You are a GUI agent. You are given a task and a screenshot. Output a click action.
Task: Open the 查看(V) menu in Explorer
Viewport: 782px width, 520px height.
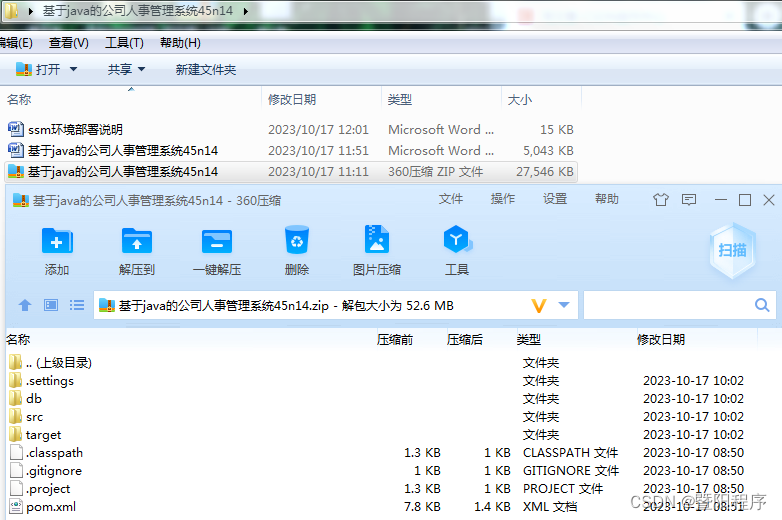tap(68, 43)
